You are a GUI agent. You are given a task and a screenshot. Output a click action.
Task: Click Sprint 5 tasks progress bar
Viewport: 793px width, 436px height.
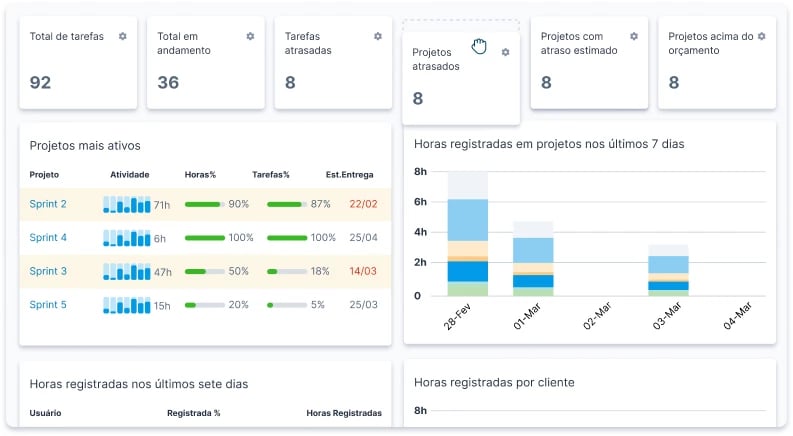(286, 305)
